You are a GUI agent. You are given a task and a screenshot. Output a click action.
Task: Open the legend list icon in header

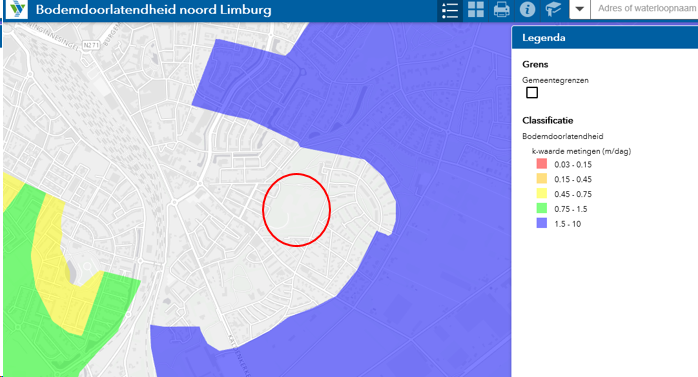tap(450, 10)
